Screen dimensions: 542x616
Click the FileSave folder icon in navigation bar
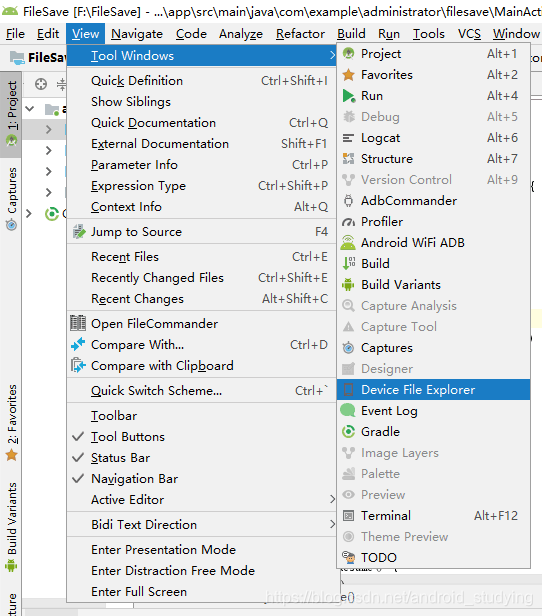coord(17,58)
